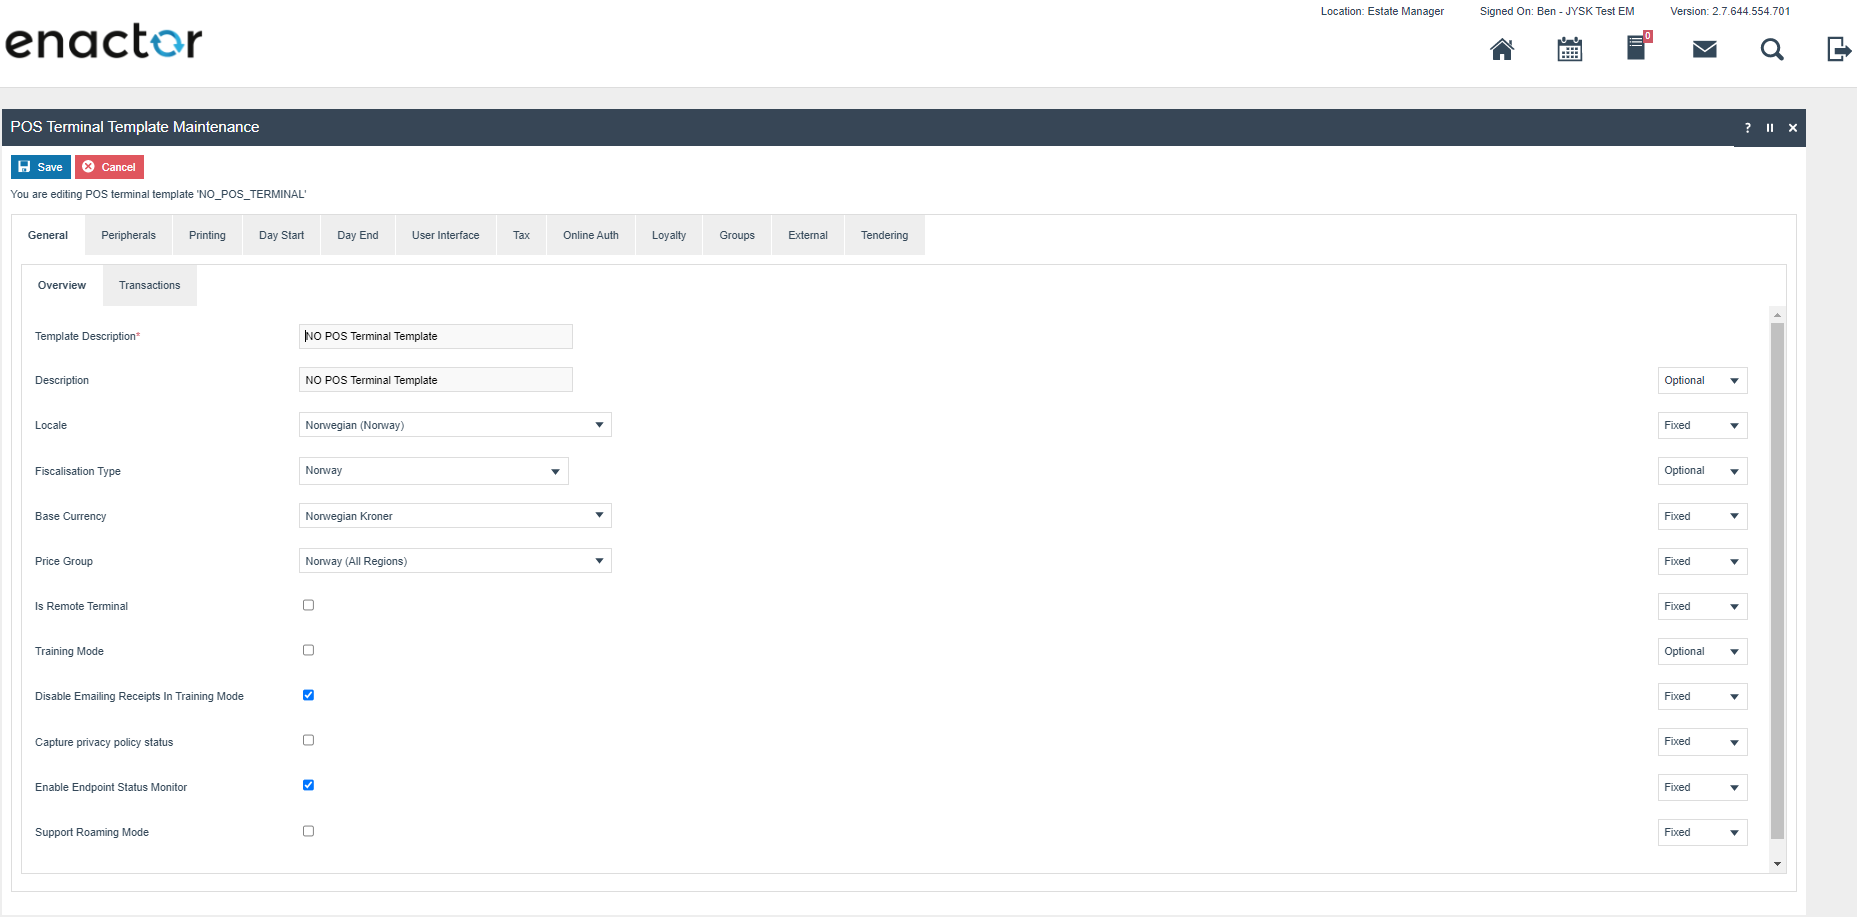This screenshot has width=1857, height=917.
Task: Click the vertical scrollbar down arrow
Action: (x=1776, y=863)
